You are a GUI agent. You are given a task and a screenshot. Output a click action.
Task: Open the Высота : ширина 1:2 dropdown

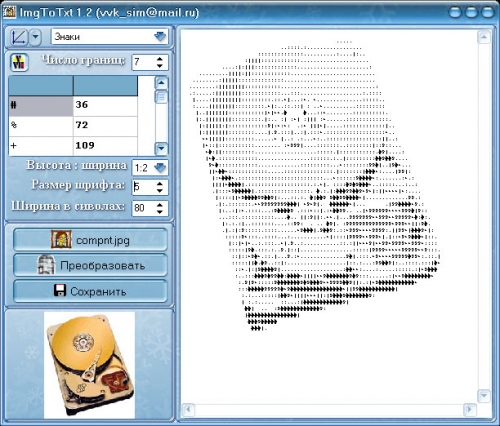click(x=160, y=168)
